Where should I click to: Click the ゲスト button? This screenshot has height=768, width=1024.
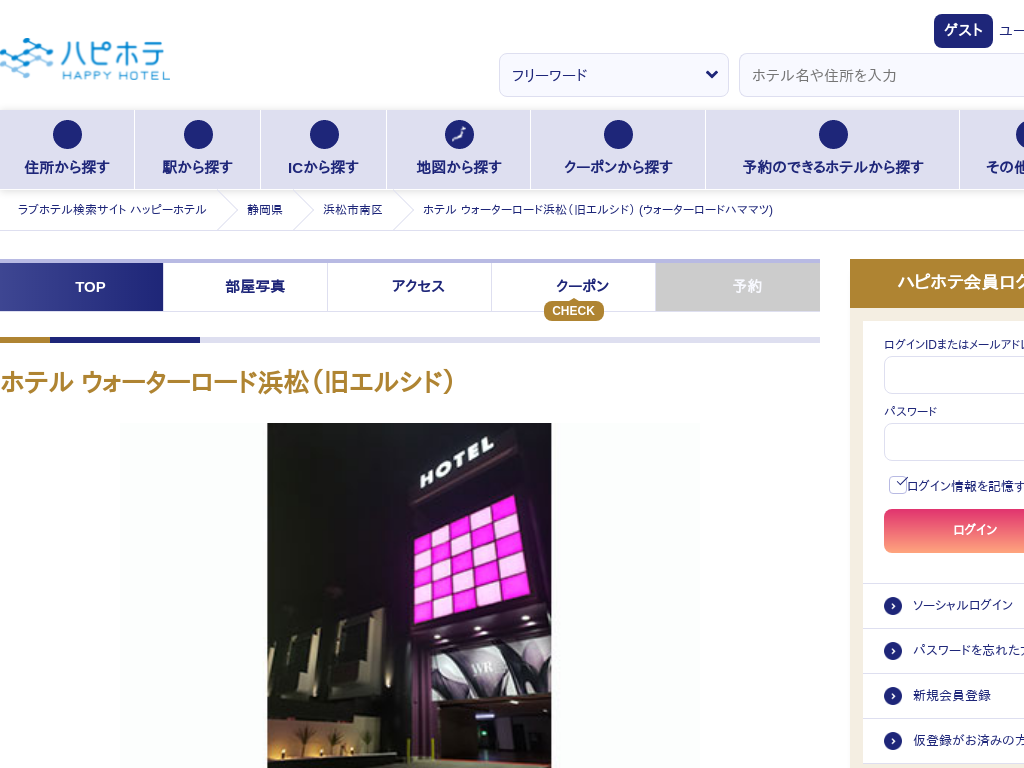[963, 31]
